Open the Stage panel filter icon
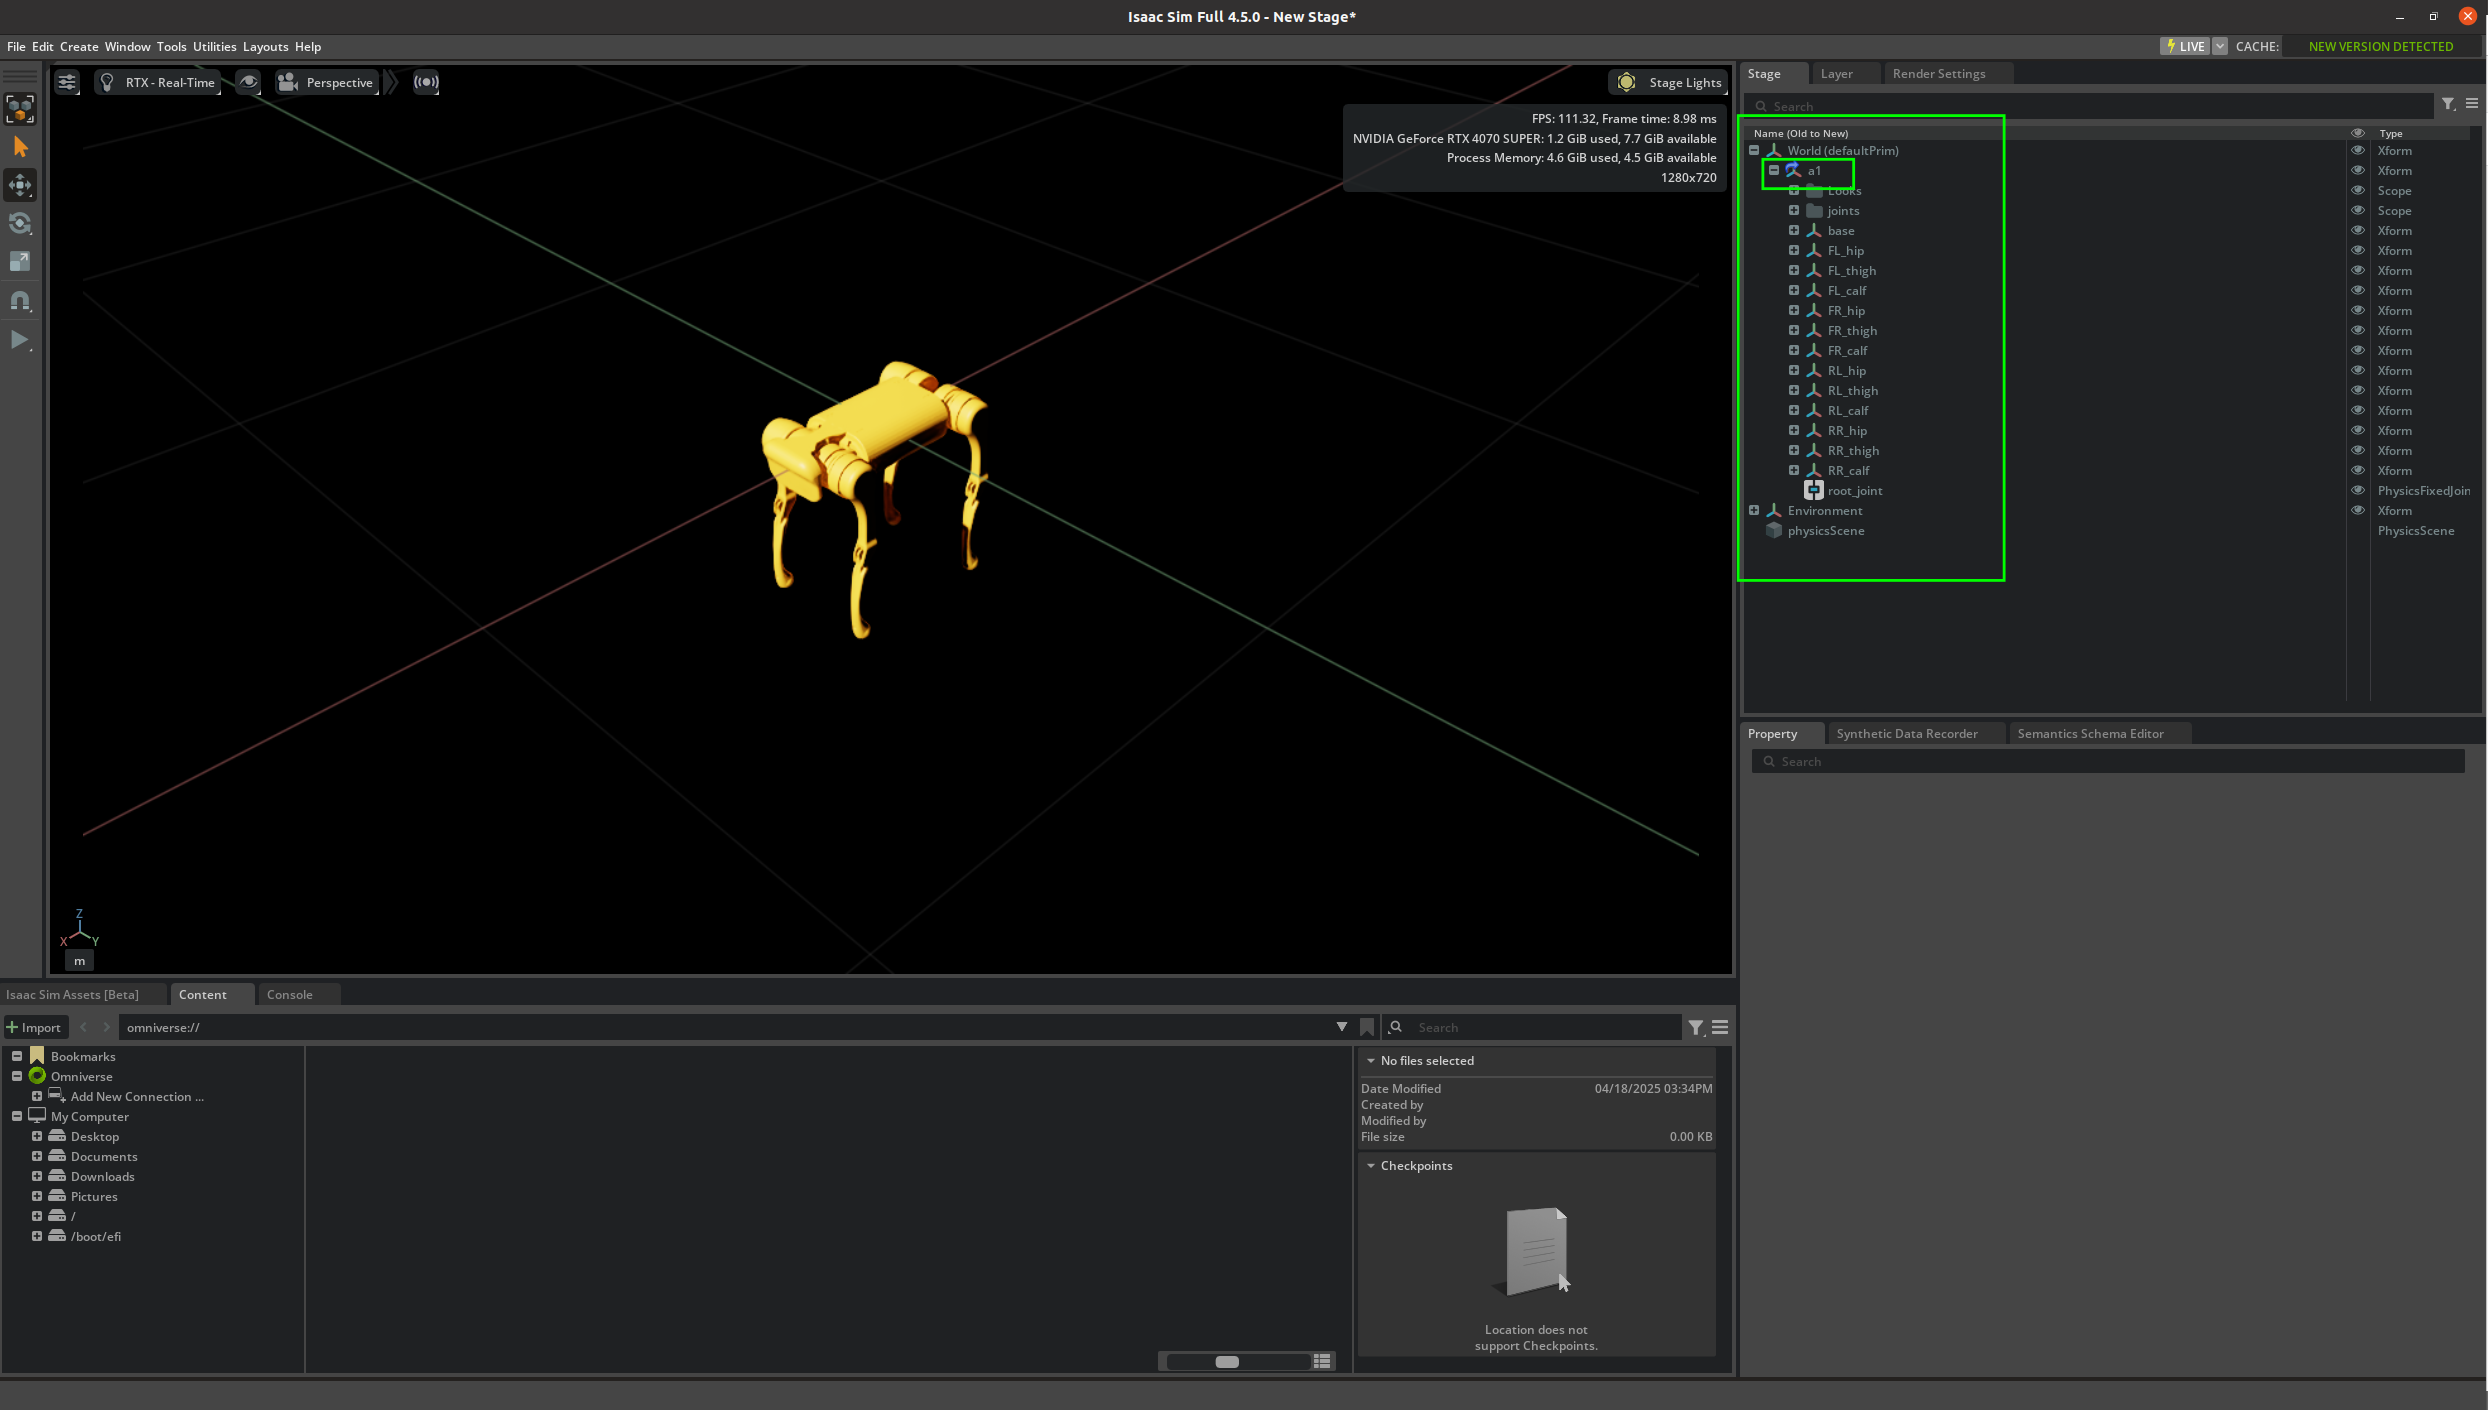 (2448, 104)
